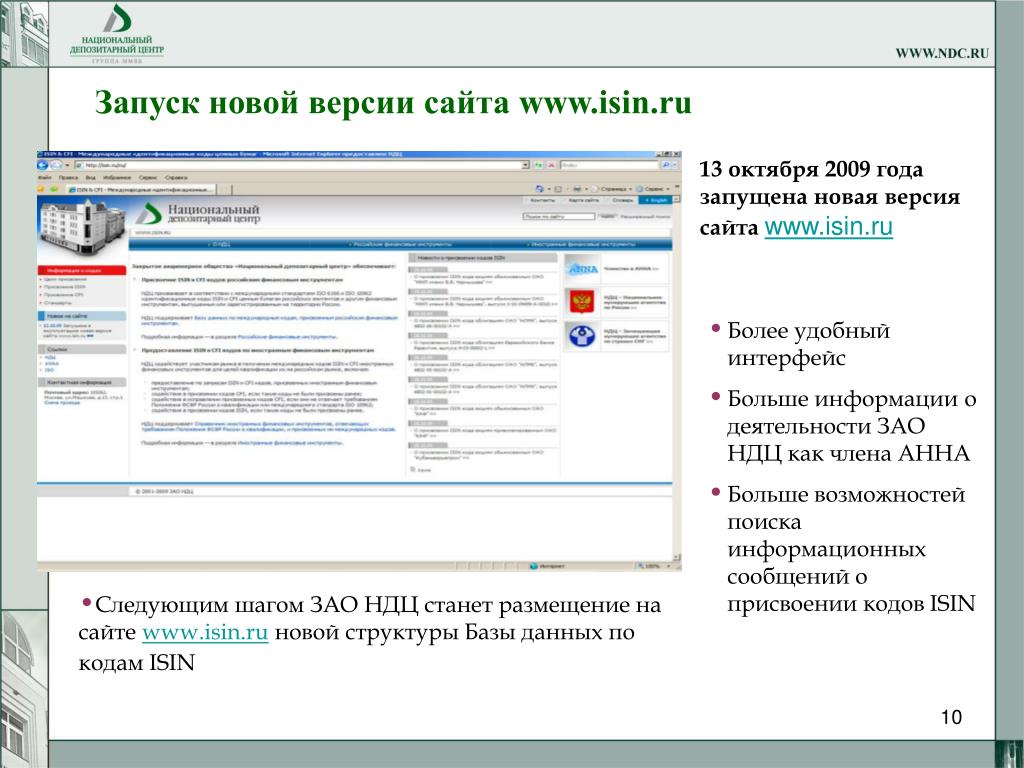1024x768 pixels.
Task: Click the NDC logo at slide top
Action: [117, 34]
